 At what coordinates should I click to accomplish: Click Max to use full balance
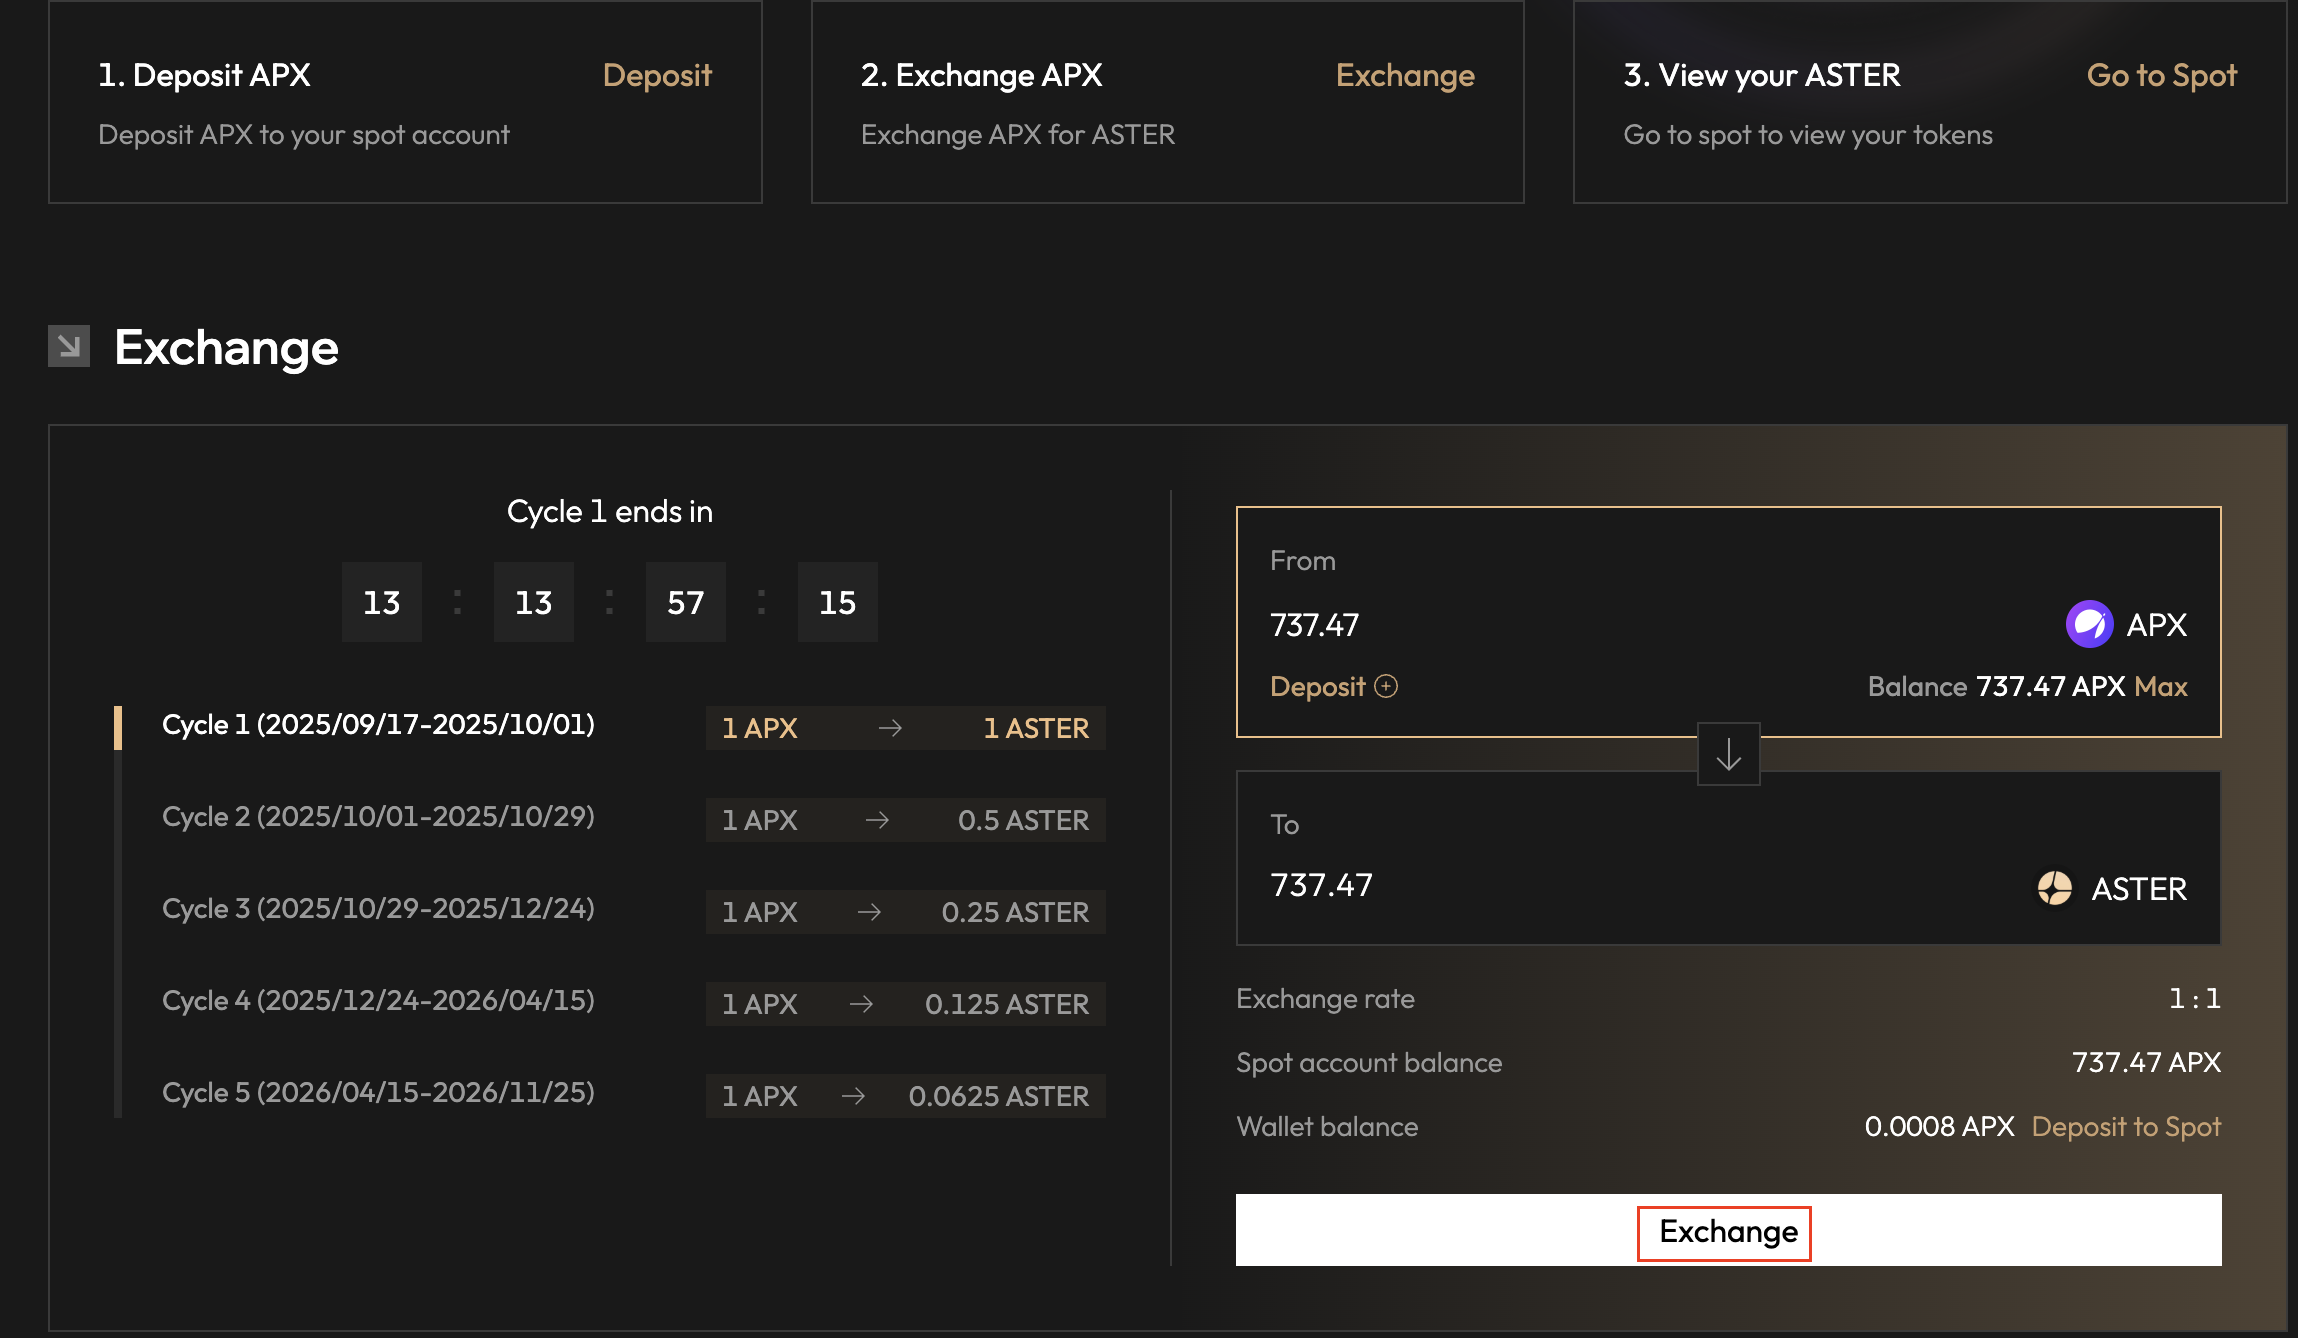pos(2161,686)
